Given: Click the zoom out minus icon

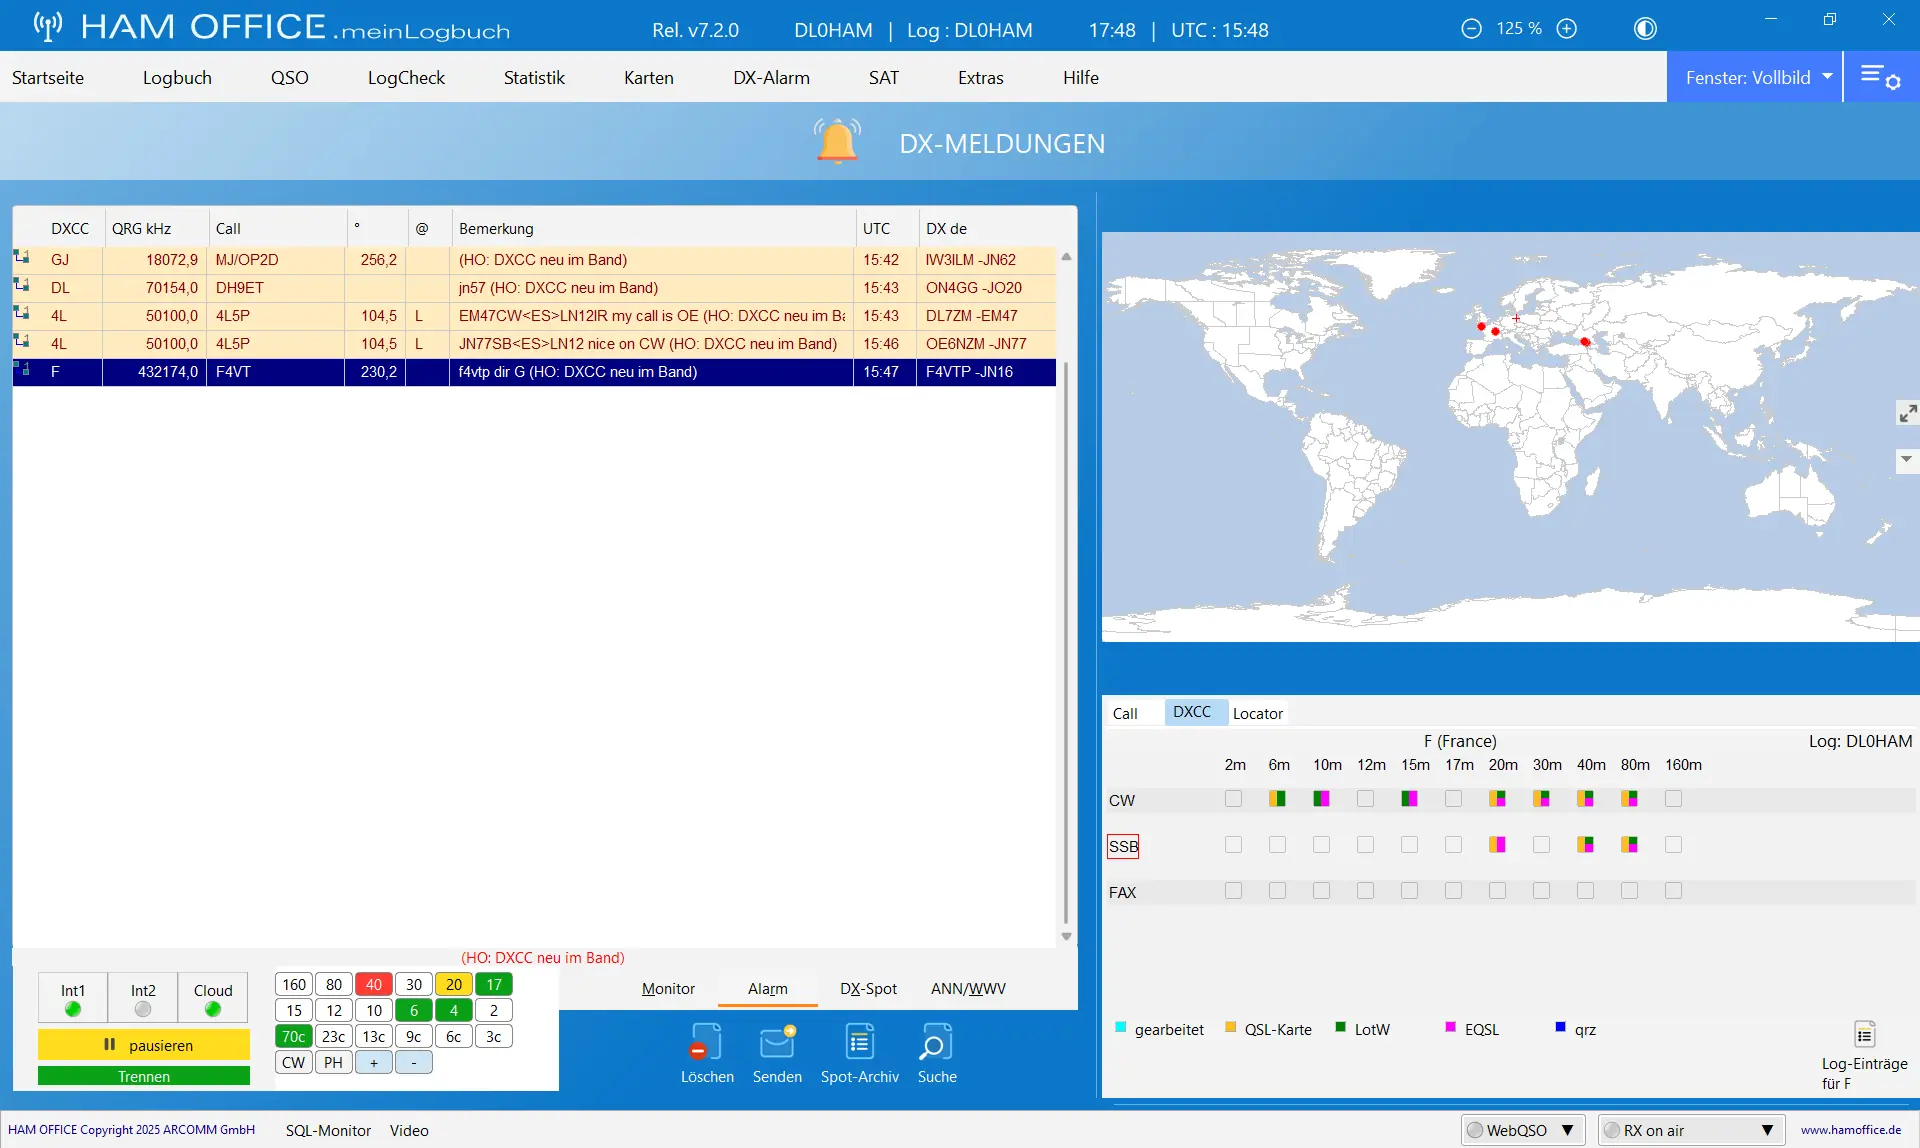Looking at the screenshot, I should click(x=1471, y=29).
